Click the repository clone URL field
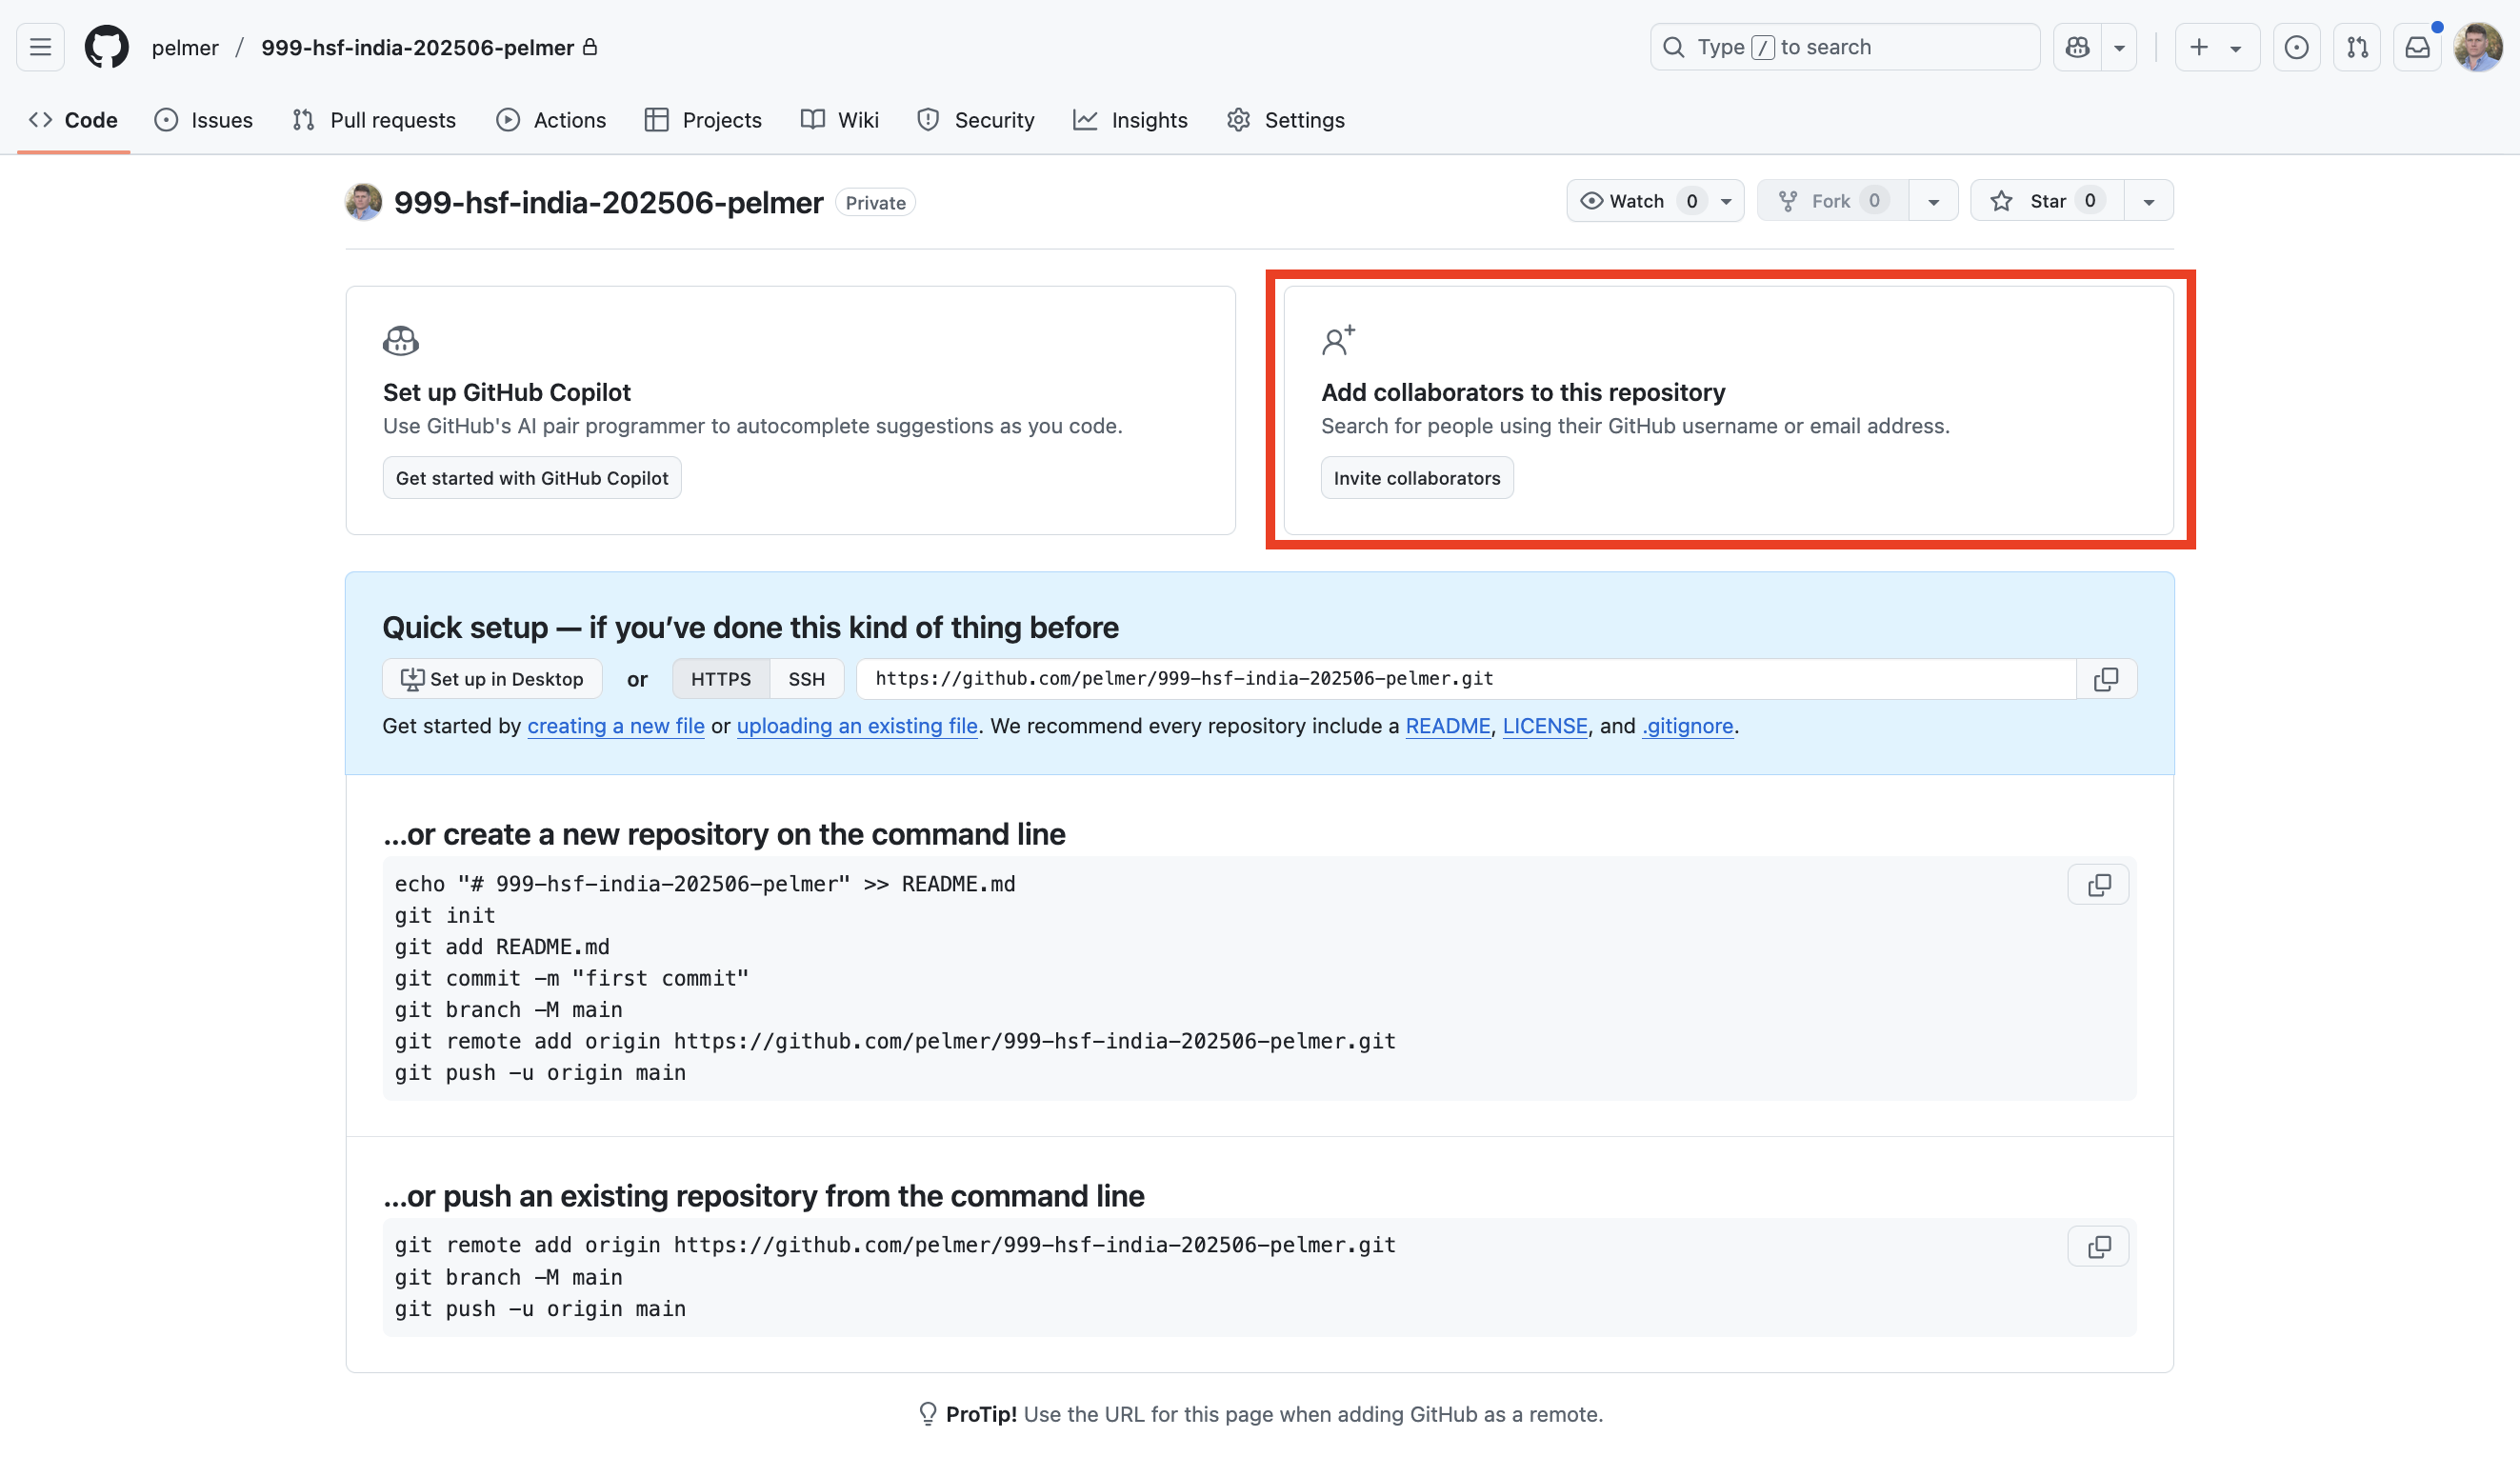Screen dimensions: 2520x1457 point(1466,679)
